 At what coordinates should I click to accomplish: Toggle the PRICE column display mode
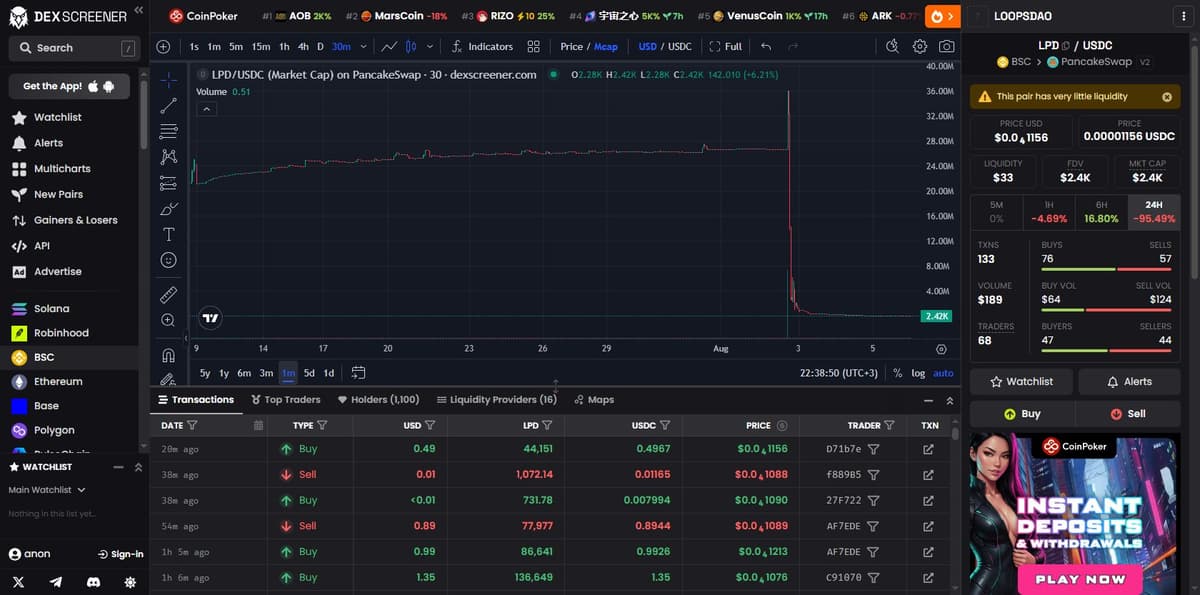pyautogui.click(x=782, y=425)
